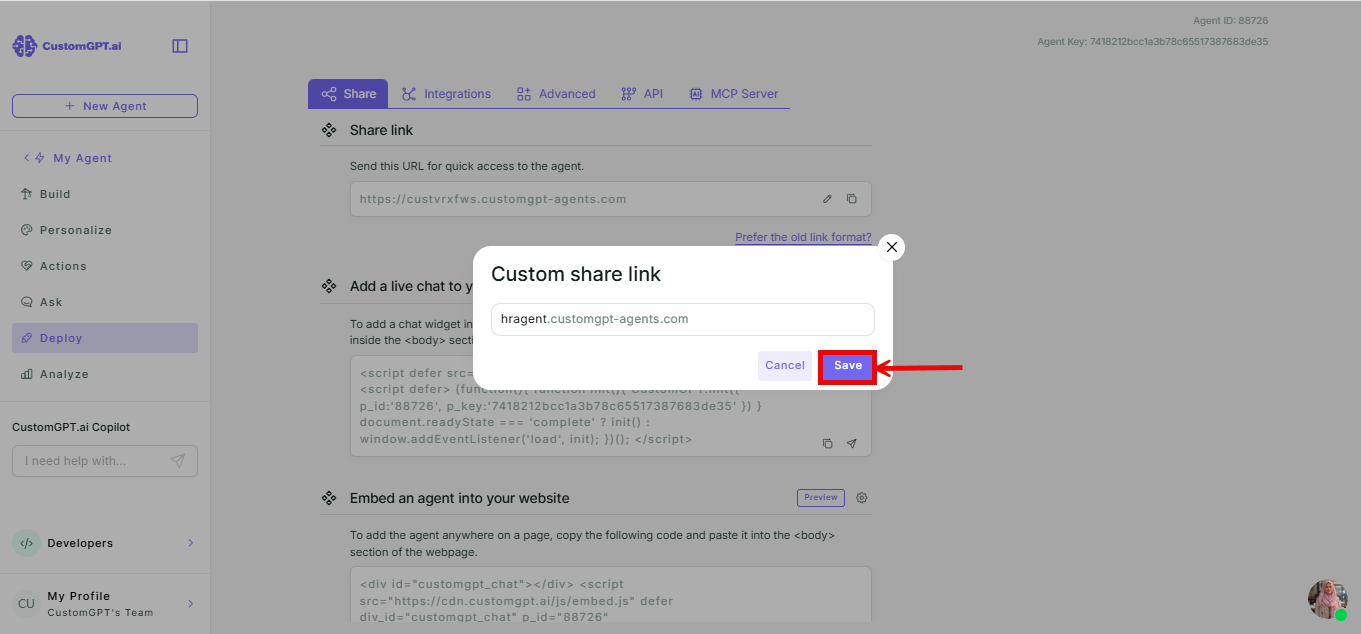Send Copilot message arrow icon

[177, 461]
